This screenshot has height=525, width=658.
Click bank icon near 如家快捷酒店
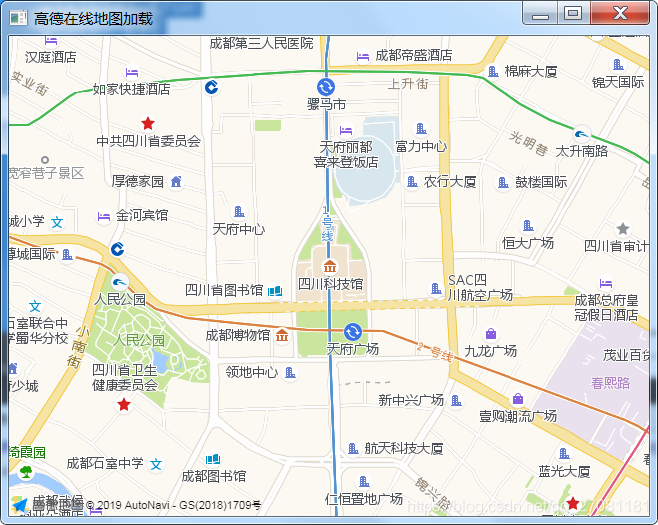(x=212, y=87)
